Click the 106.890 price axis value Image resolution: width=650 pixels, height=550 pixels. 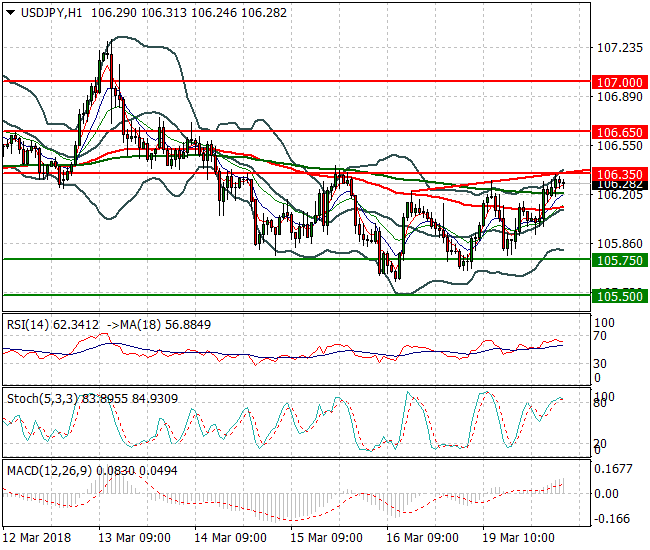point(620,97)
